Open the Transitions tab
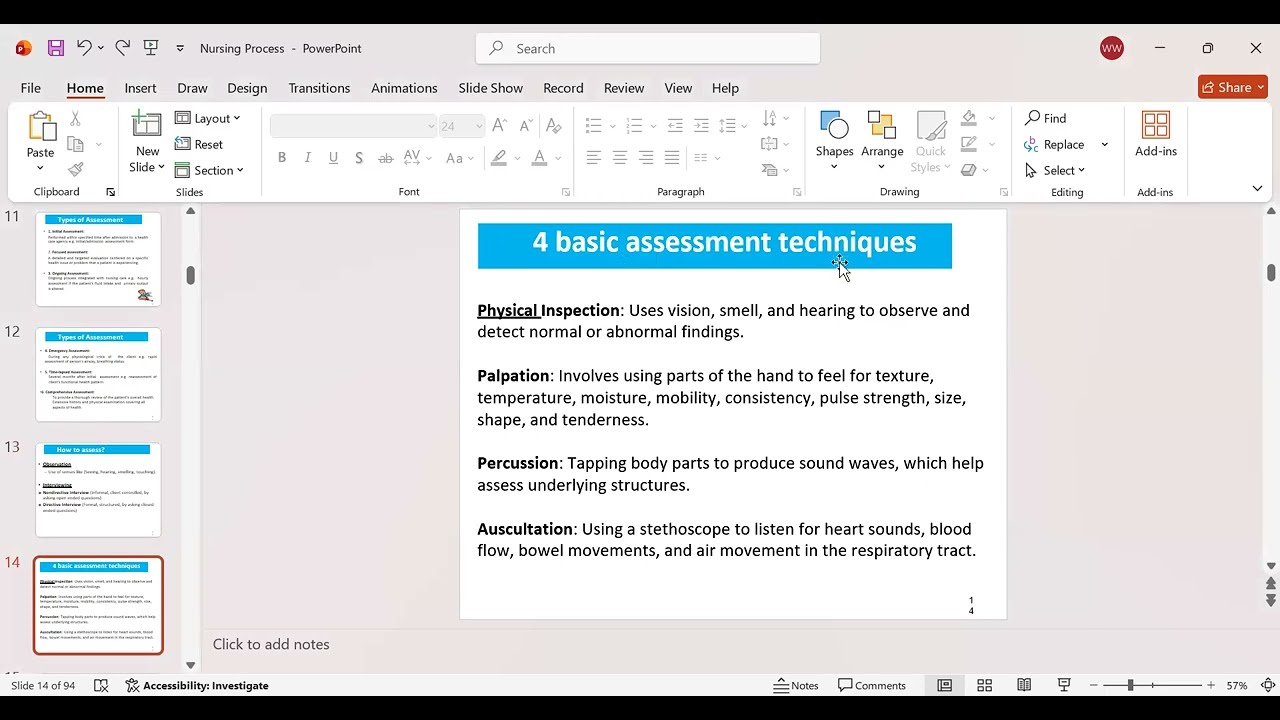This screenshot has height=720, width=1280. click(x=319, y=88)
